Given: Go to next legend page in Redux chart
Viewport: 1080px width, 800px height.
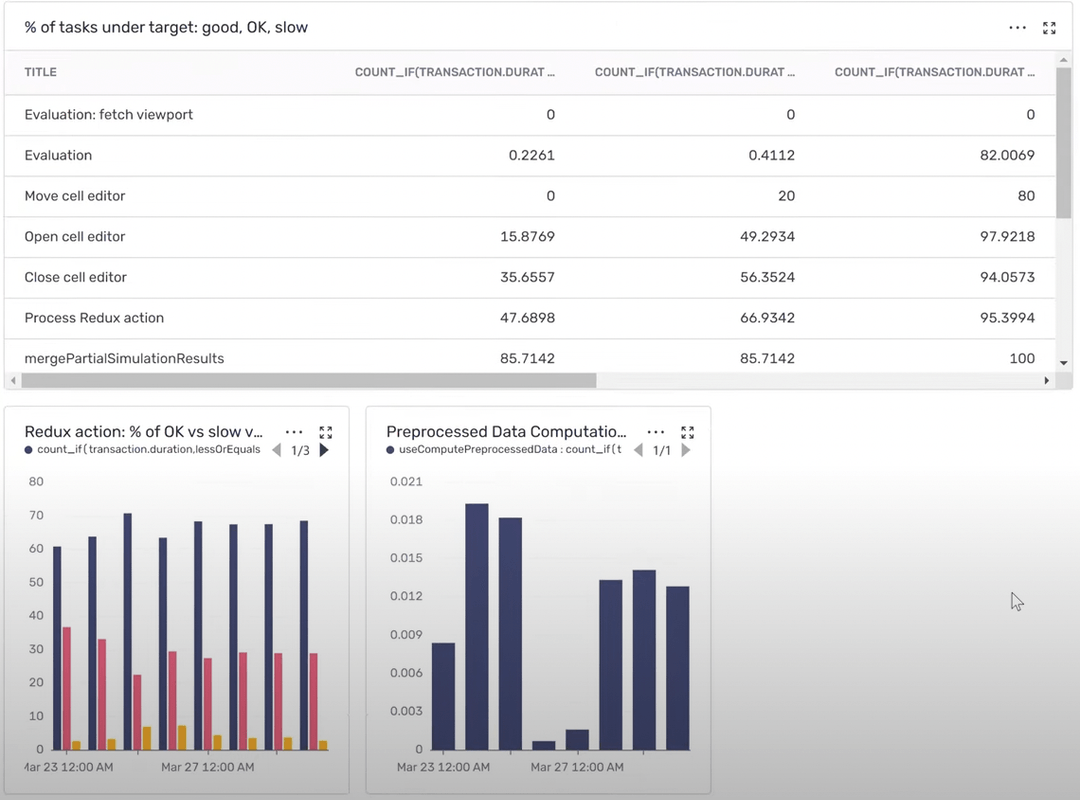Looking at the screenshot, I should coord(324,451).
